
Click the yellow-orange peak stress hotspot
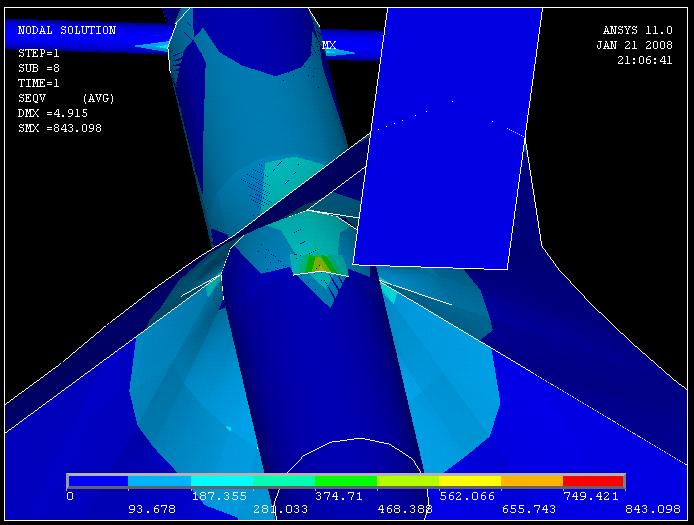(320, 265)
